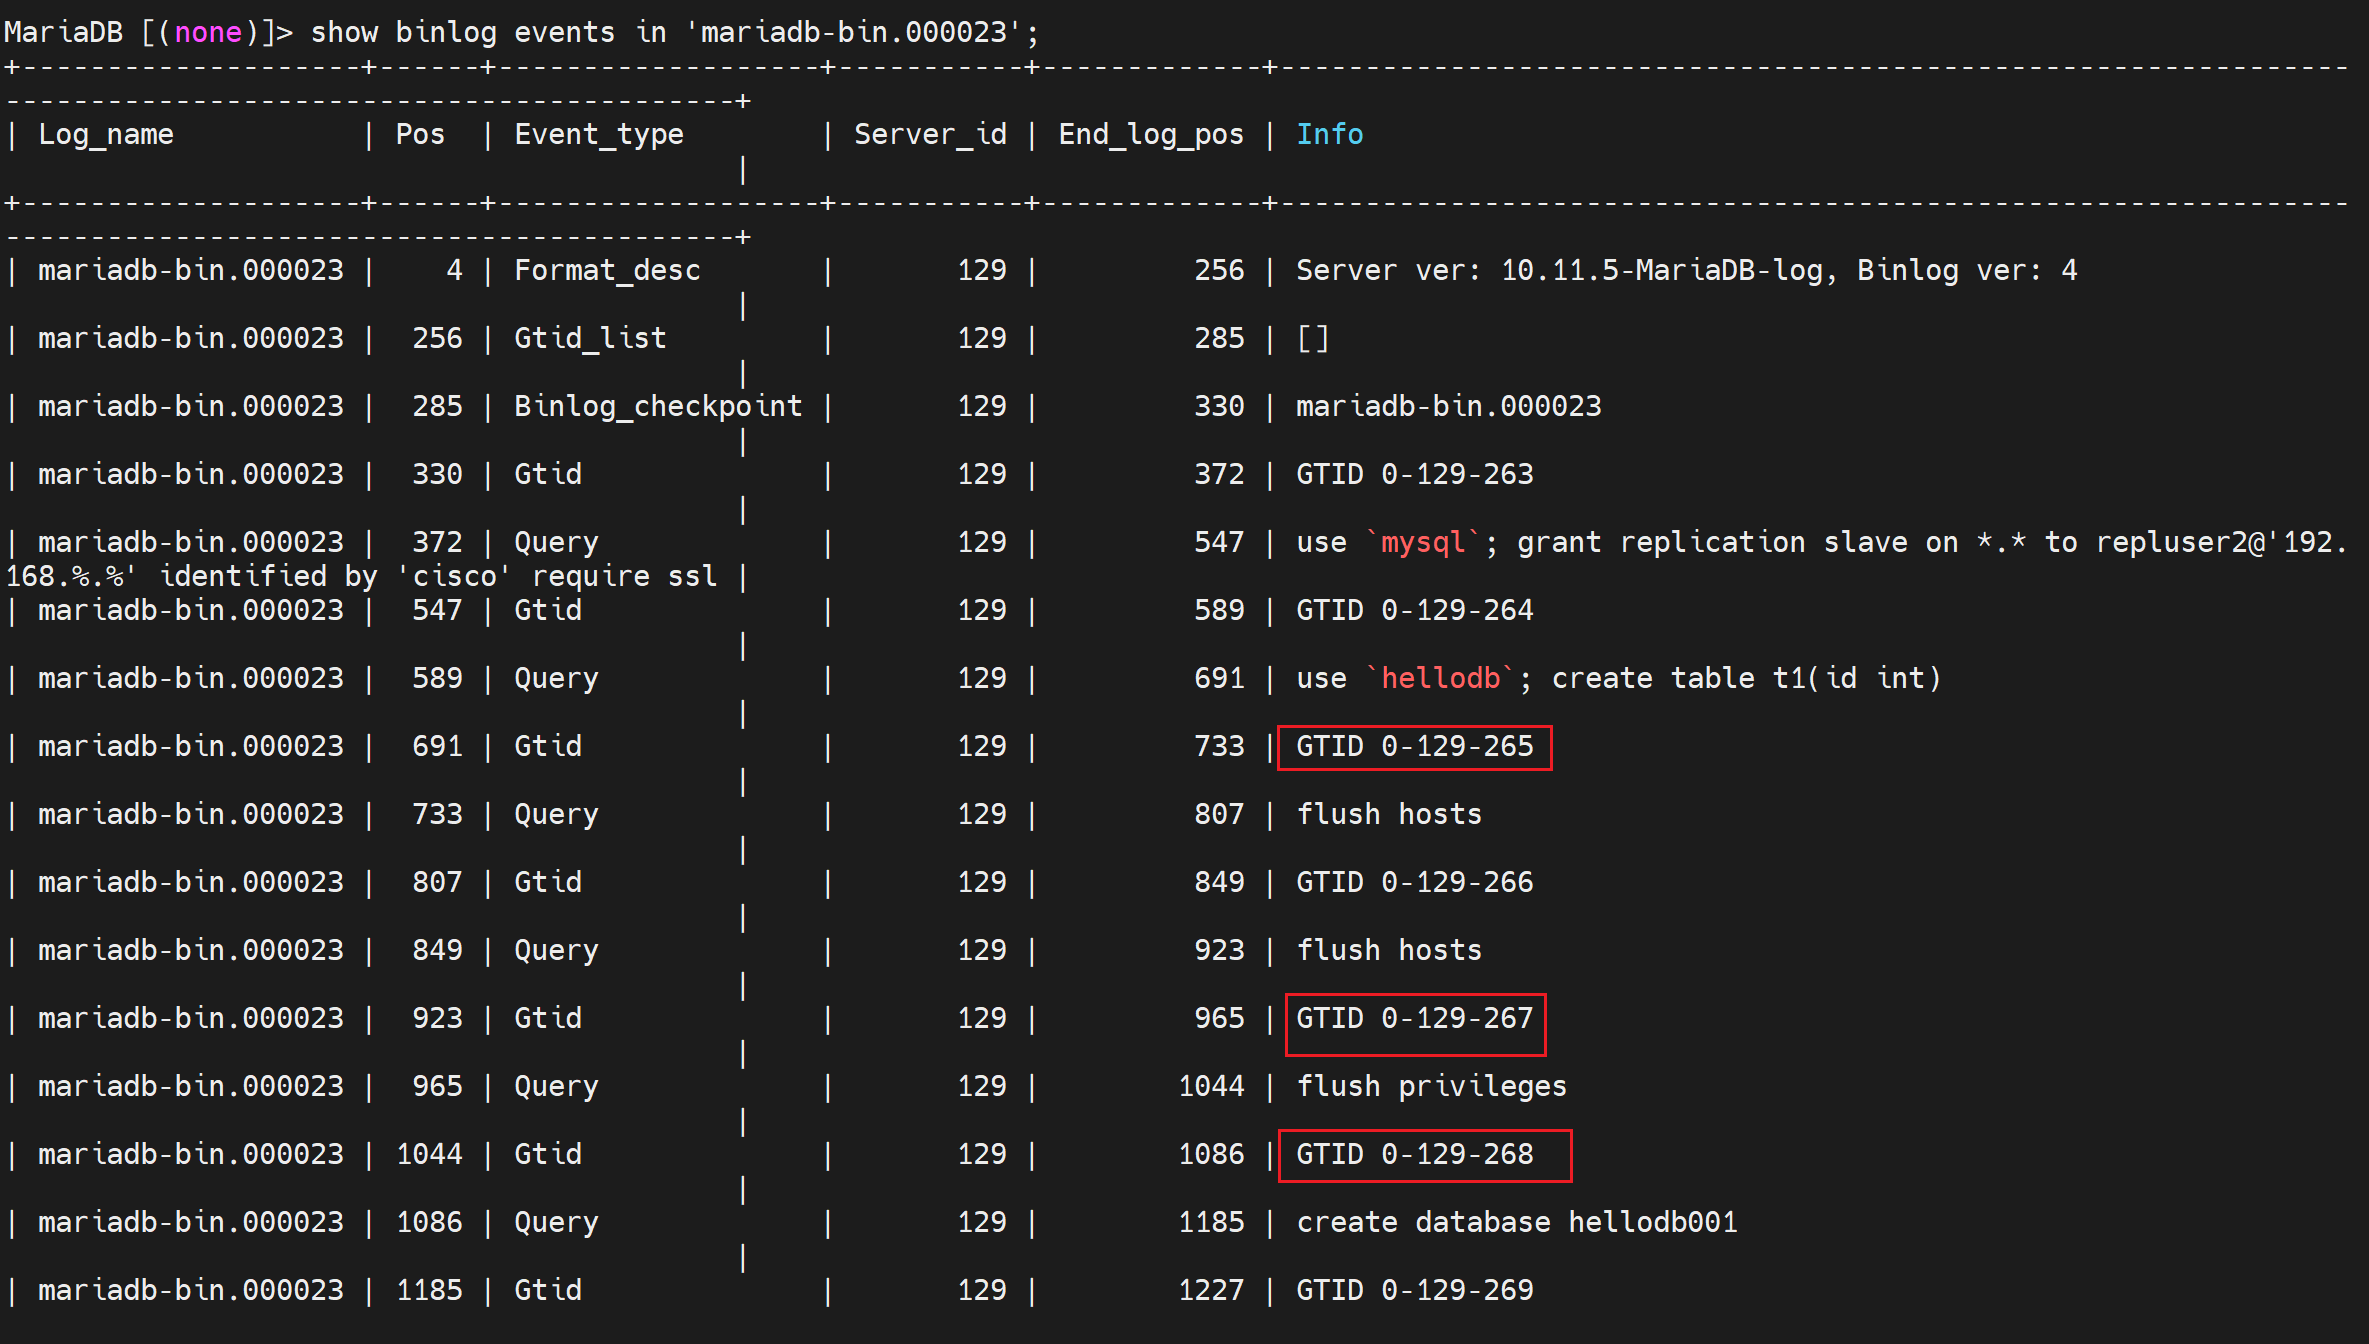
Task: Click the Pos value 4
Action: pos(454,271)
